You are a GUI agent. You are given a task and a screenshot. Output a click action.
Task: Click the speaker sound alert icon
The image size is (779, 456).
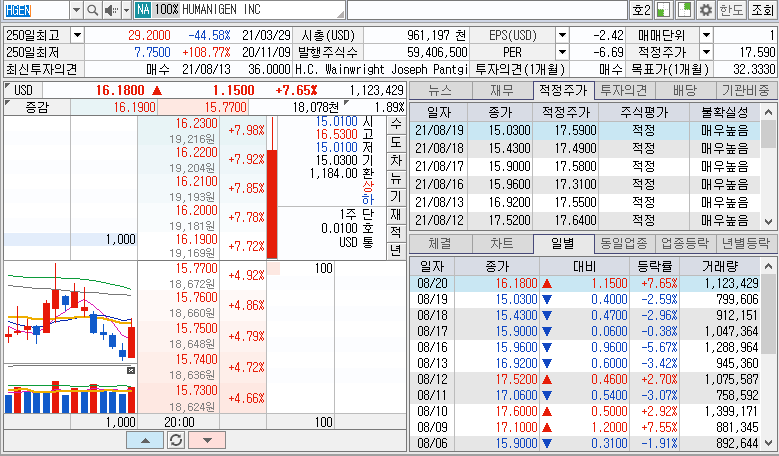point(111,10)
